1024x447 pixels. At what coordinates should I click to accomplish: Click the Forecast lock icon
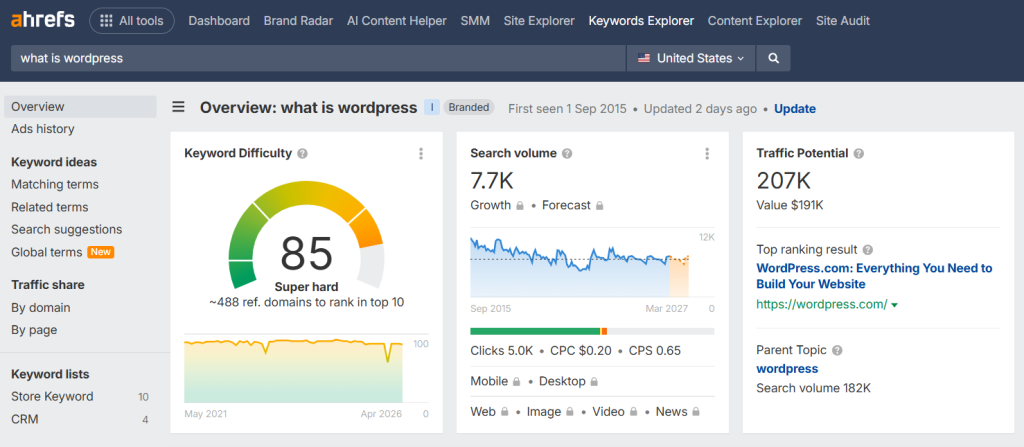[600, 205]
